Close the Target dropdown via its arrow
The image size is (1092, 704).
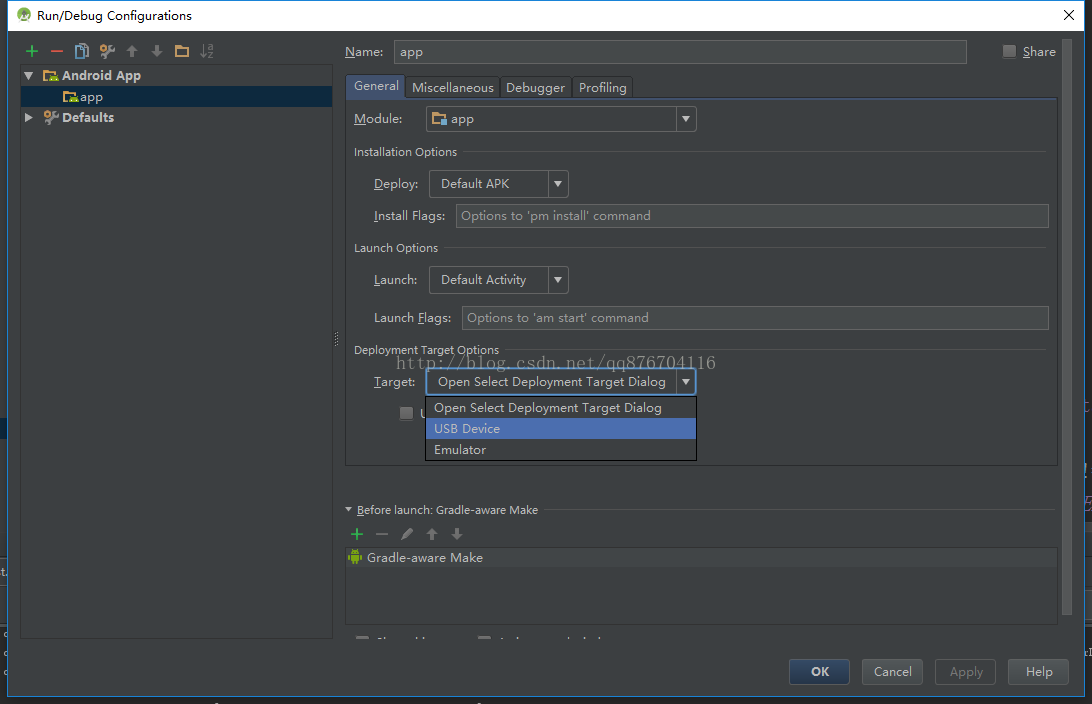tap(686, 382)
